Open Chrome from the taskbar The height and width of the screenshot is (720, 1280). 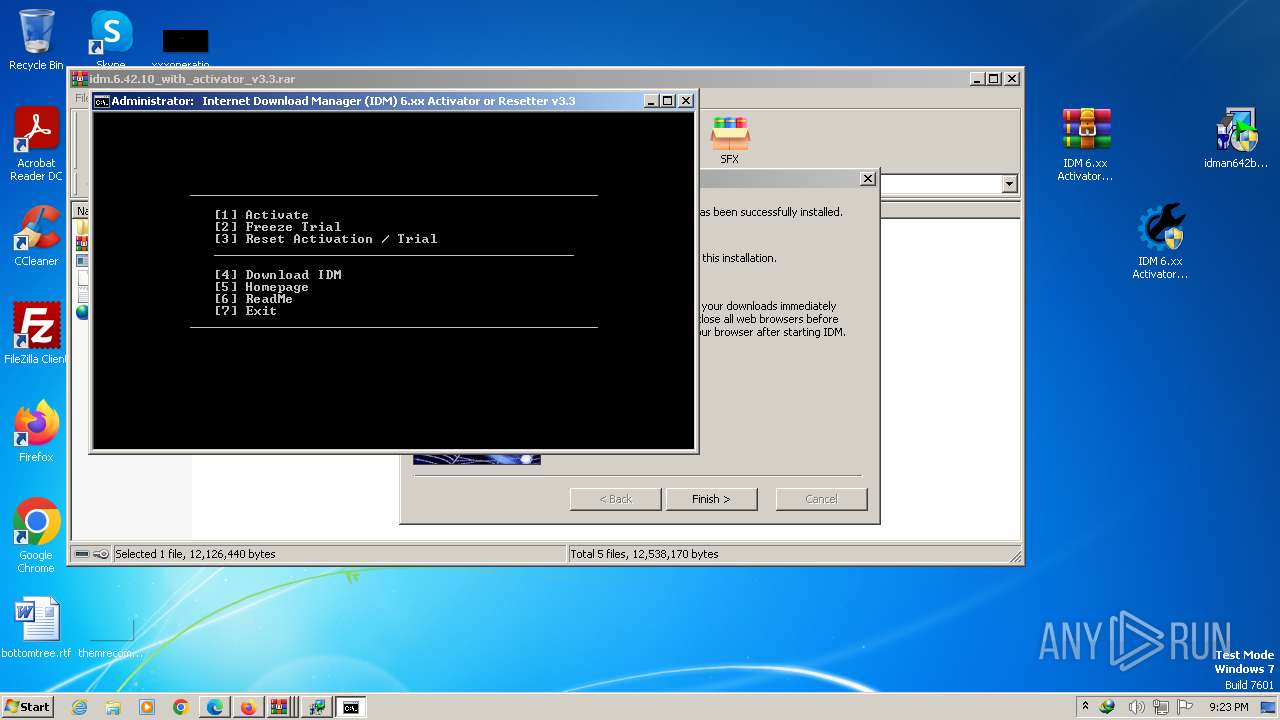(x=181, y=707)
